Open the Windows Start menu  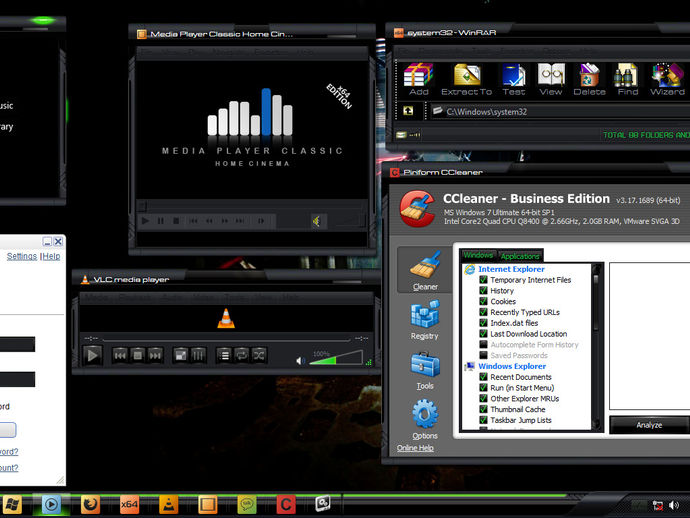pos(11,504)
